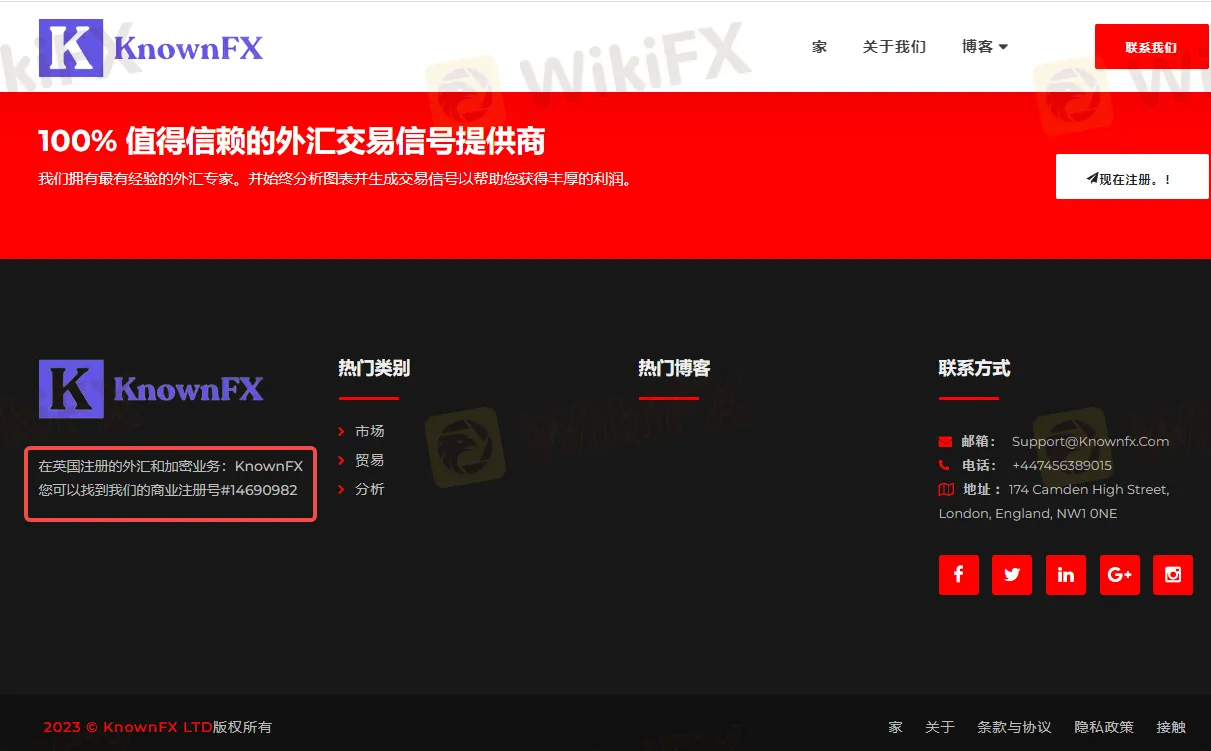
Task: Click the Twitter bird icon
Action: [x=1011, y=575]
